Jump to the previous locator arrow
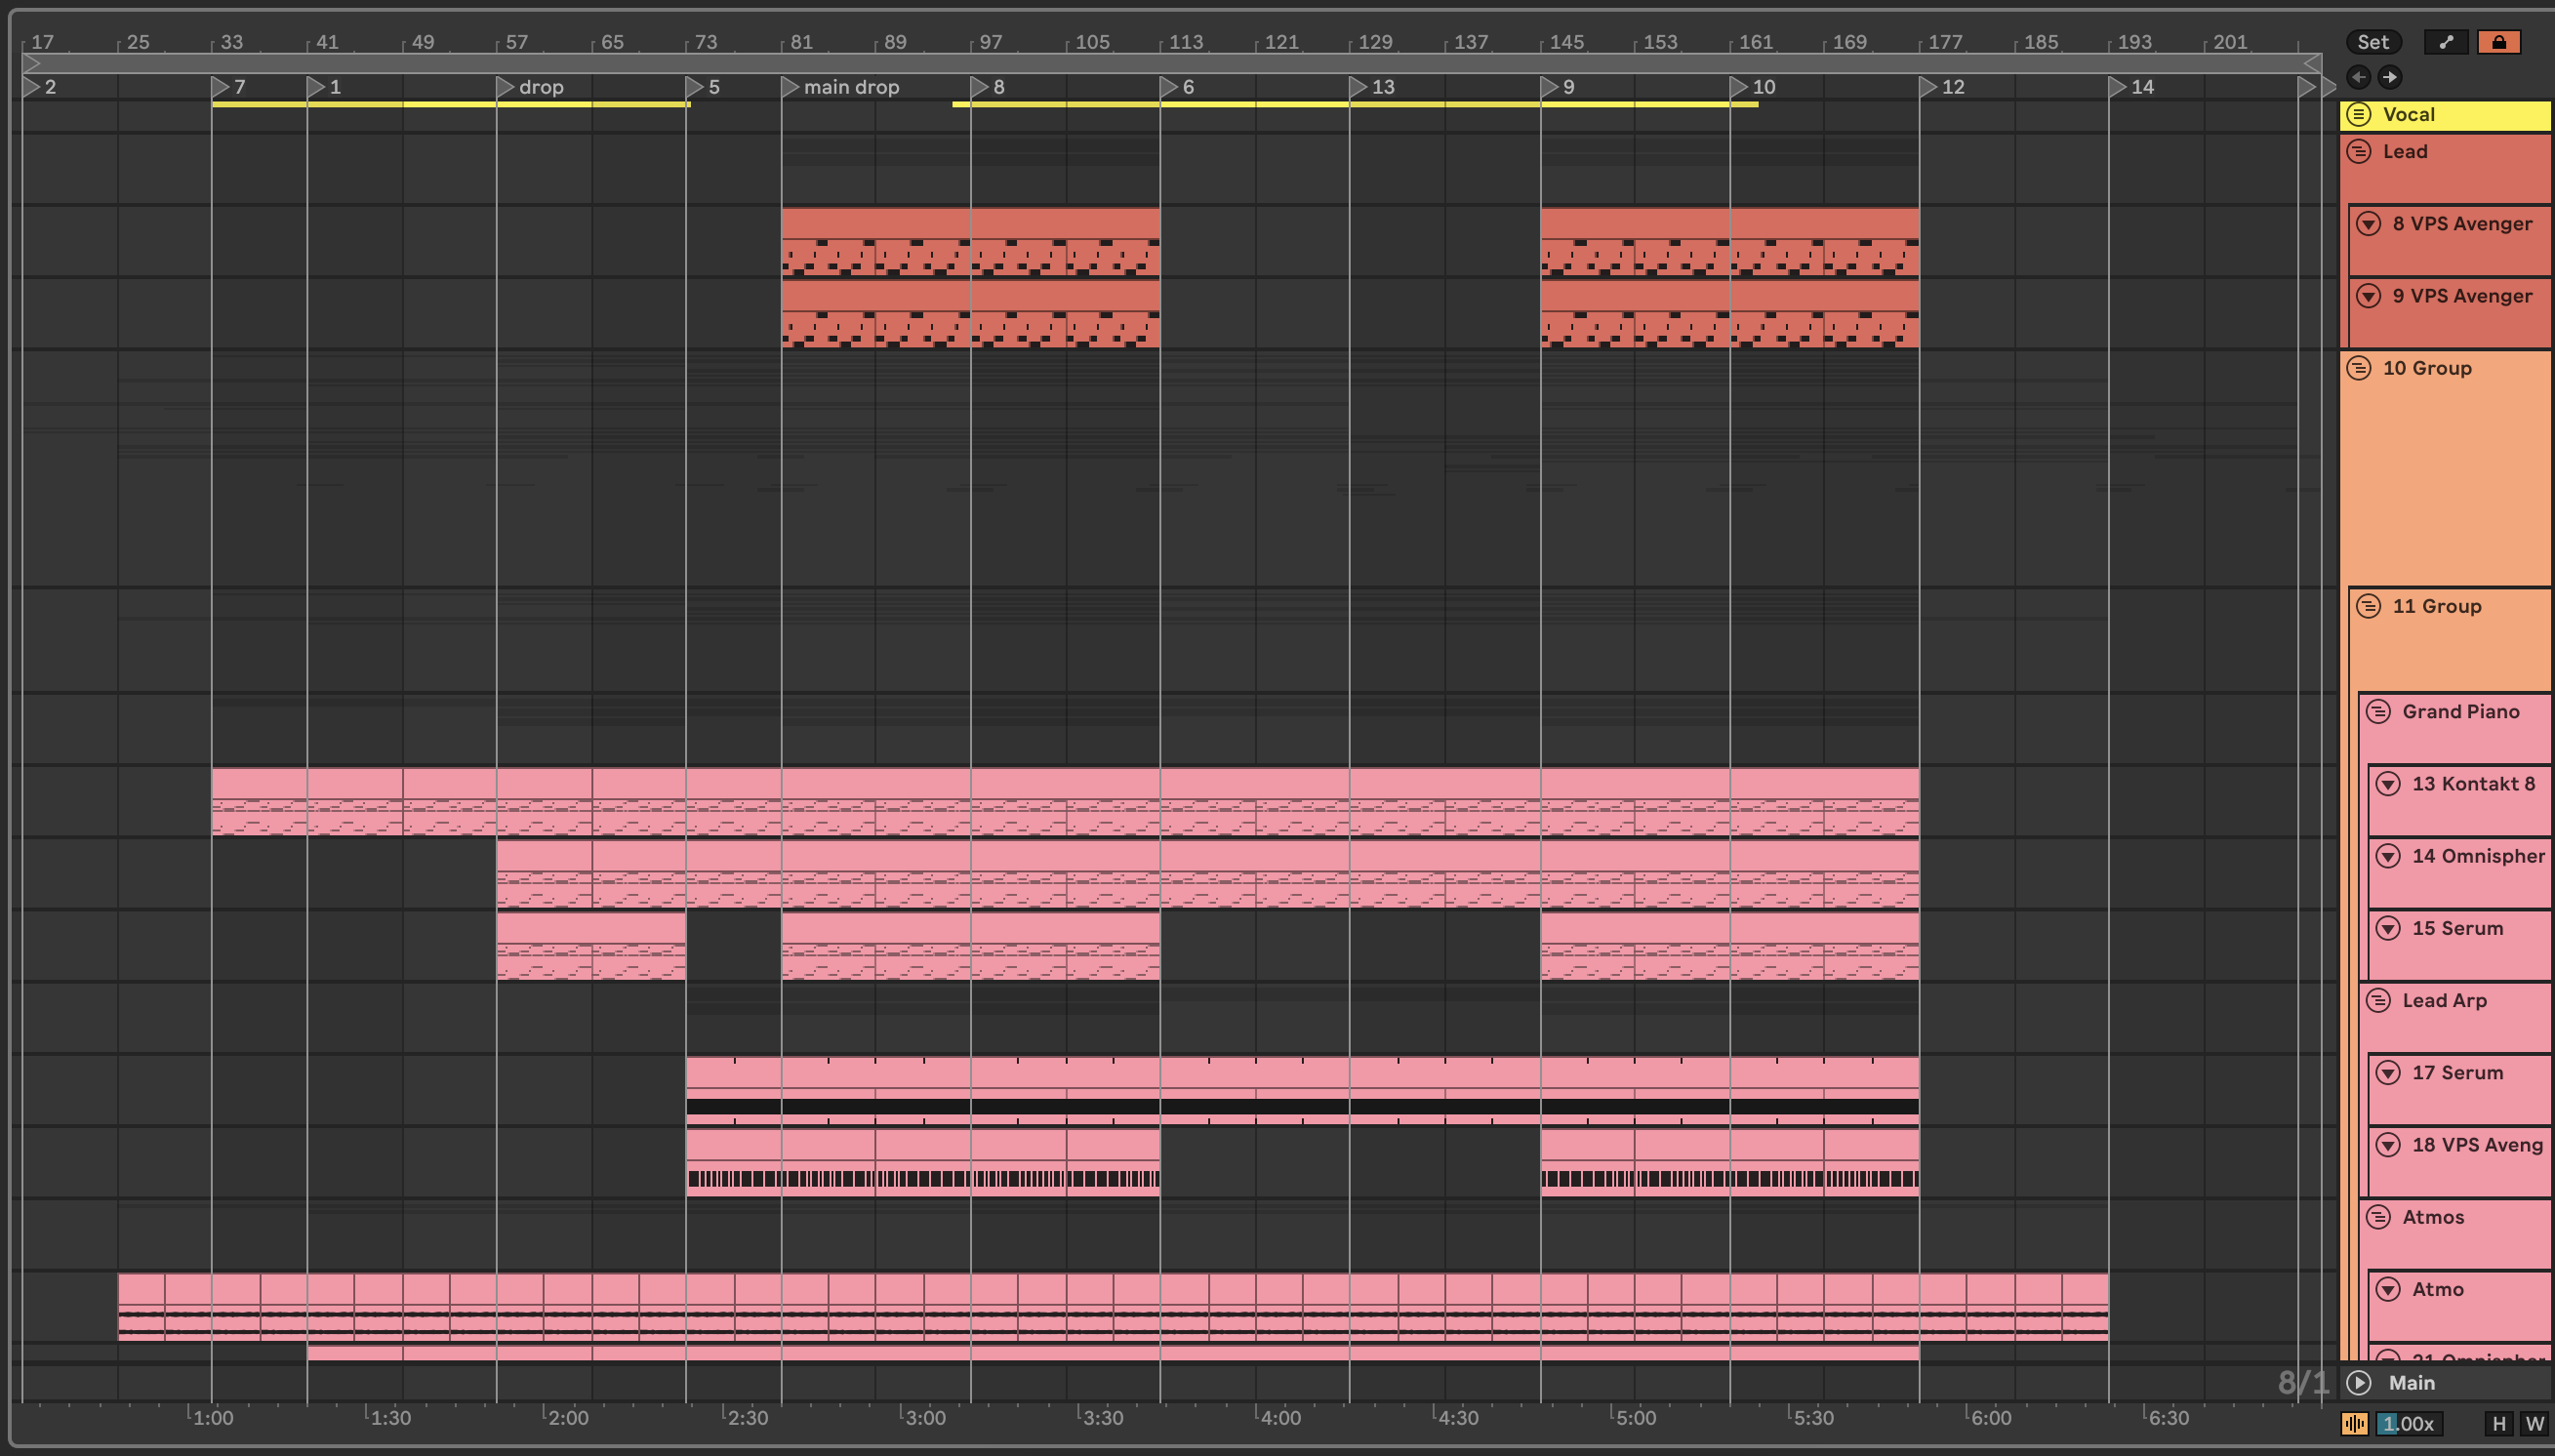The width and height of the screenshot is (2555, 1456). [x=2359, y=77]
